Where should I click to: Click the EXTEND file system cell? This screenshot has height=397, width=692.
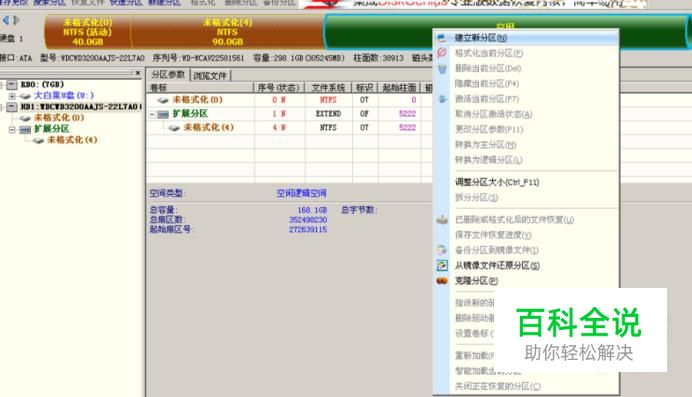point(328,114)
